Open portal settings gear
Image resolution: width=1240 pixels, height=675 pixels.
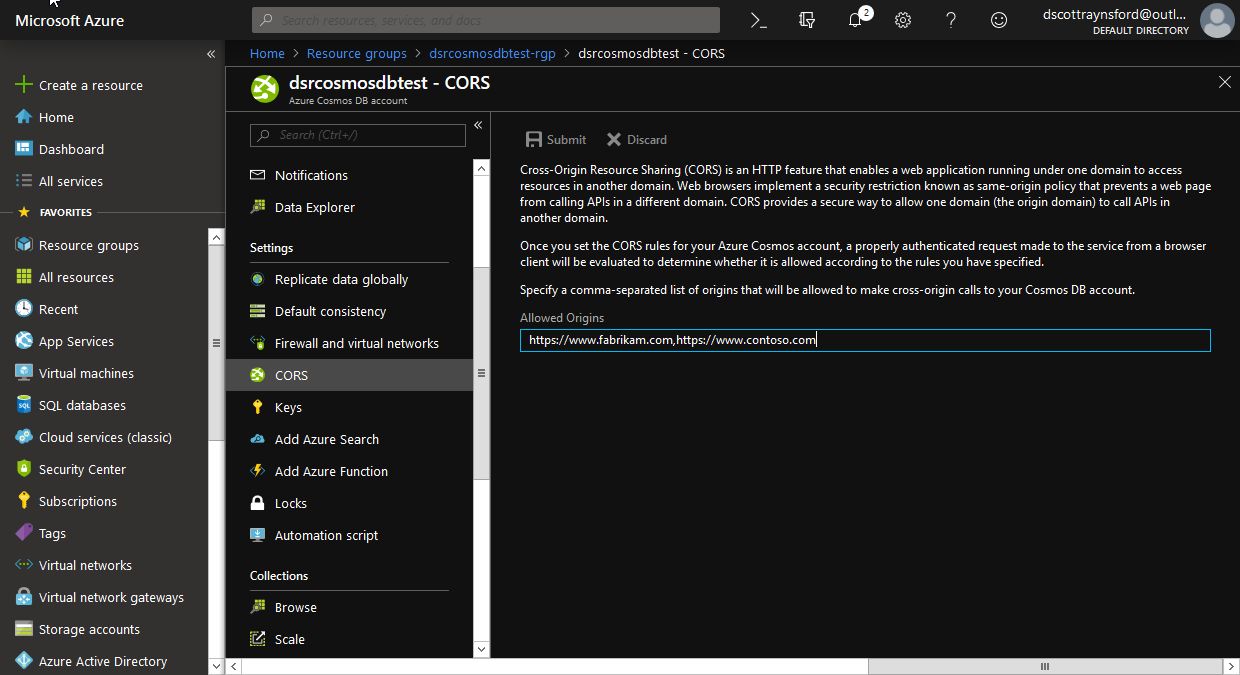[x=903, y=20]
